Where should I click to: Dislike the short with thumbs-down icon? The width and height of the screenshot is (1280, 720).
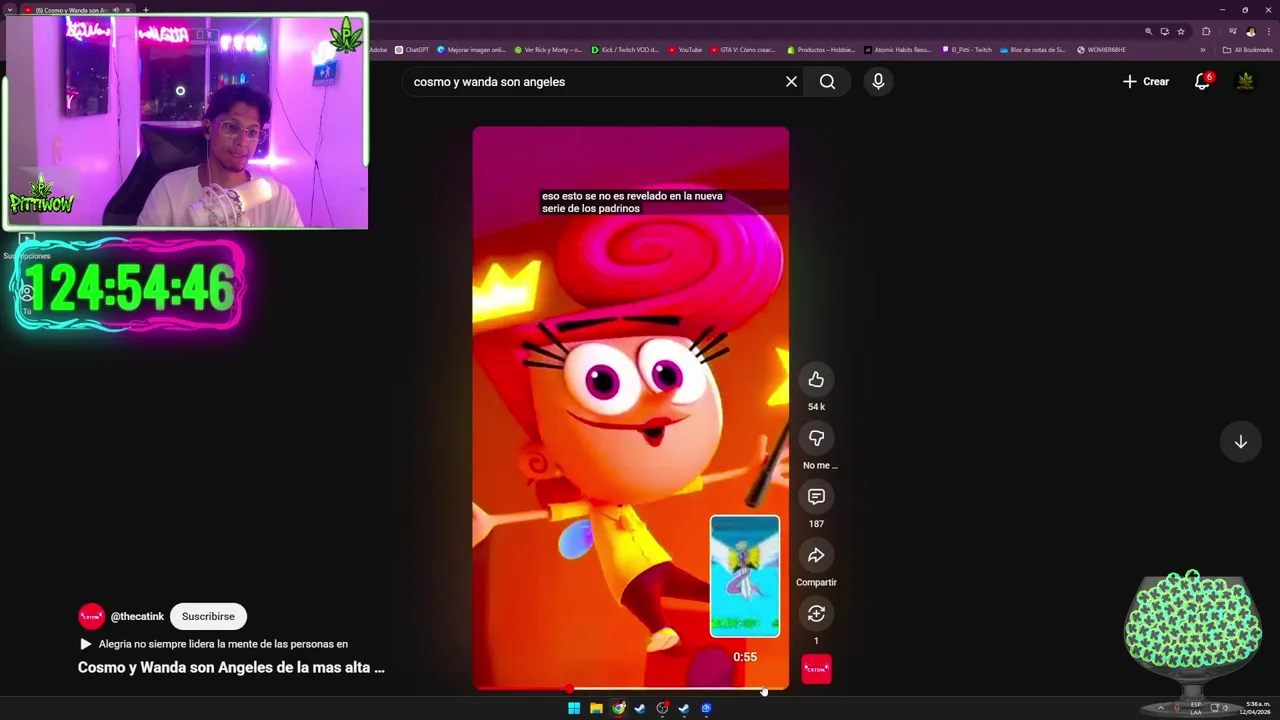(816, 438)
